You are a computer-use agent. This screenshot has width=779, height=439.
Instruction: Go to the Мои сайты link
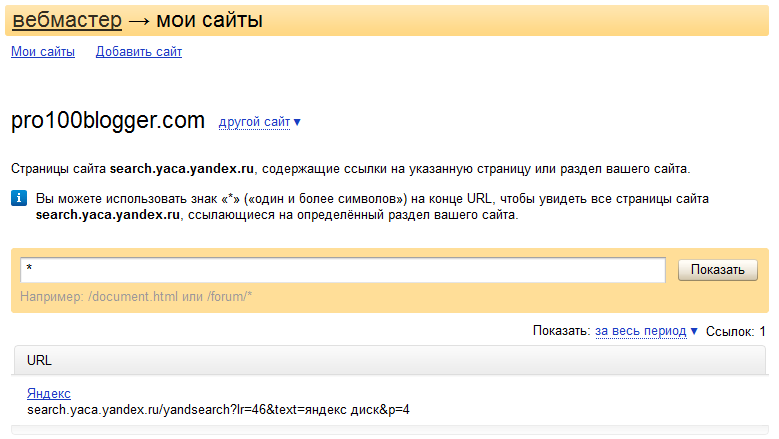point(43,52)
